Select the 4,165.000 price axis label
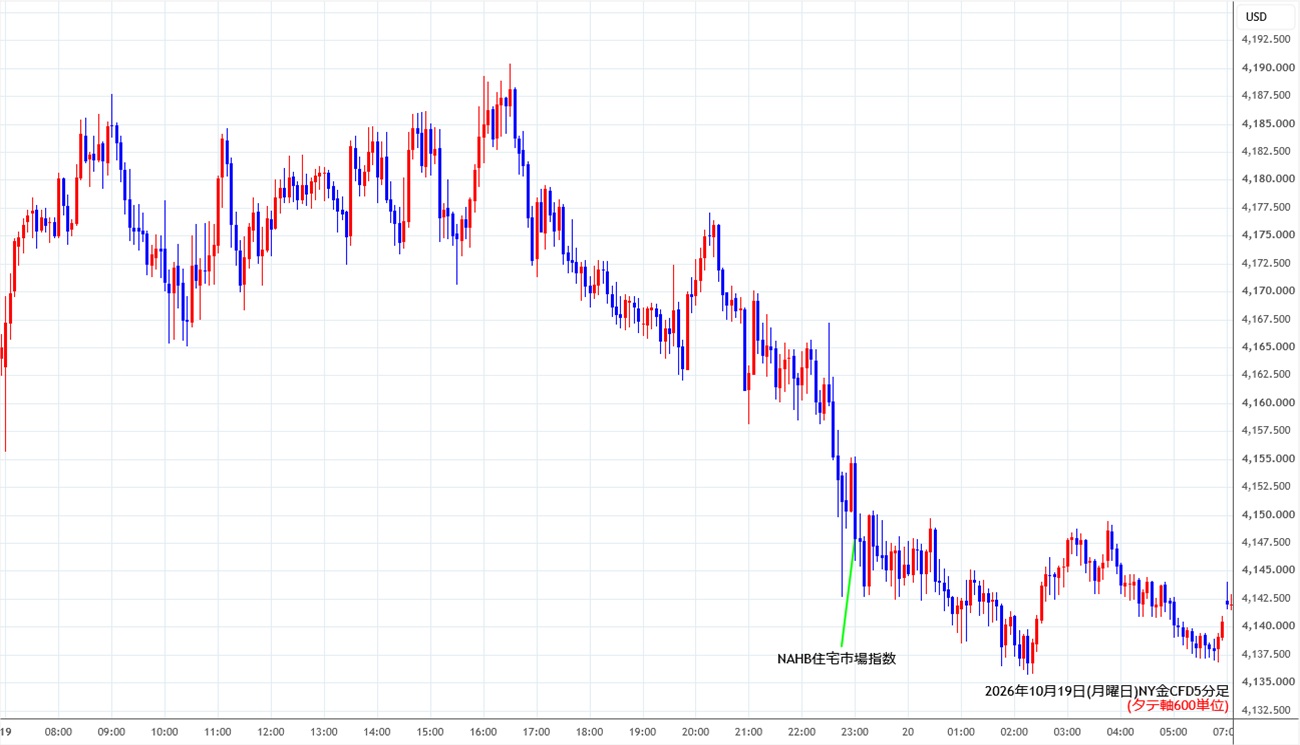Image resolution: width=1300 pixels, height=745 pixels. pos(1268,347)
